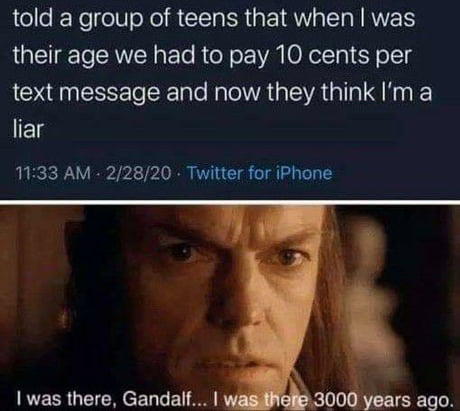Click the 2/28/20 tweet date
The height and width of the screenshot is (411, 460).
(x=138, y=173)
